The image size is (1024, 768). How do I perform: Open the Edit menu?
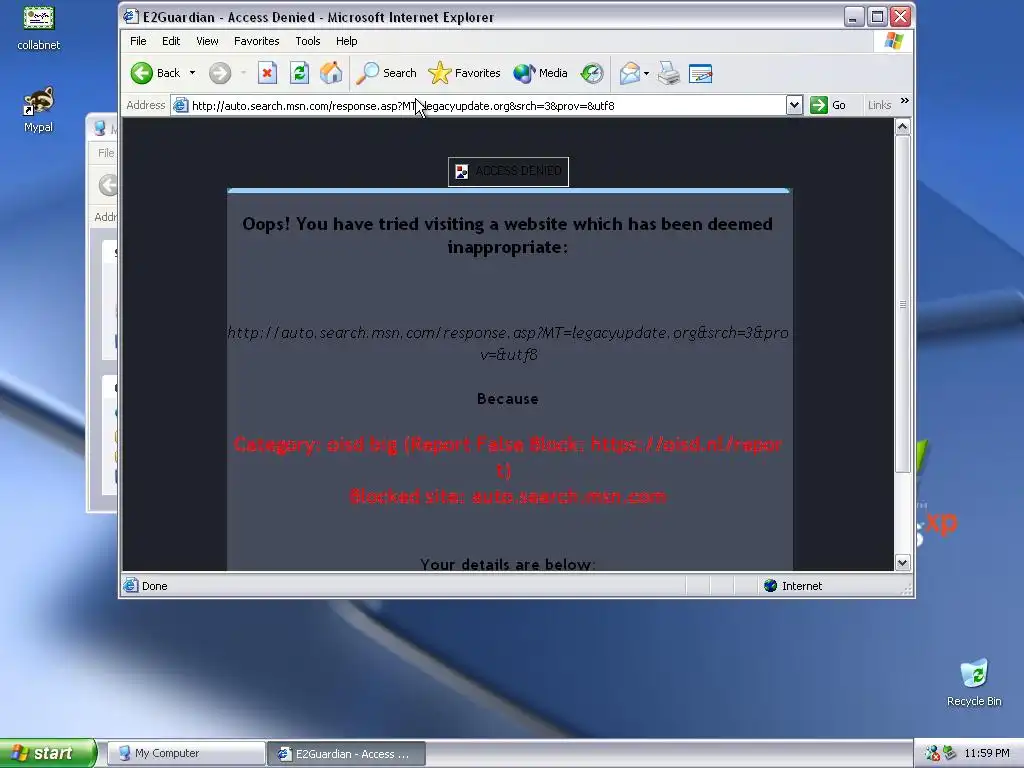[171, 41]
